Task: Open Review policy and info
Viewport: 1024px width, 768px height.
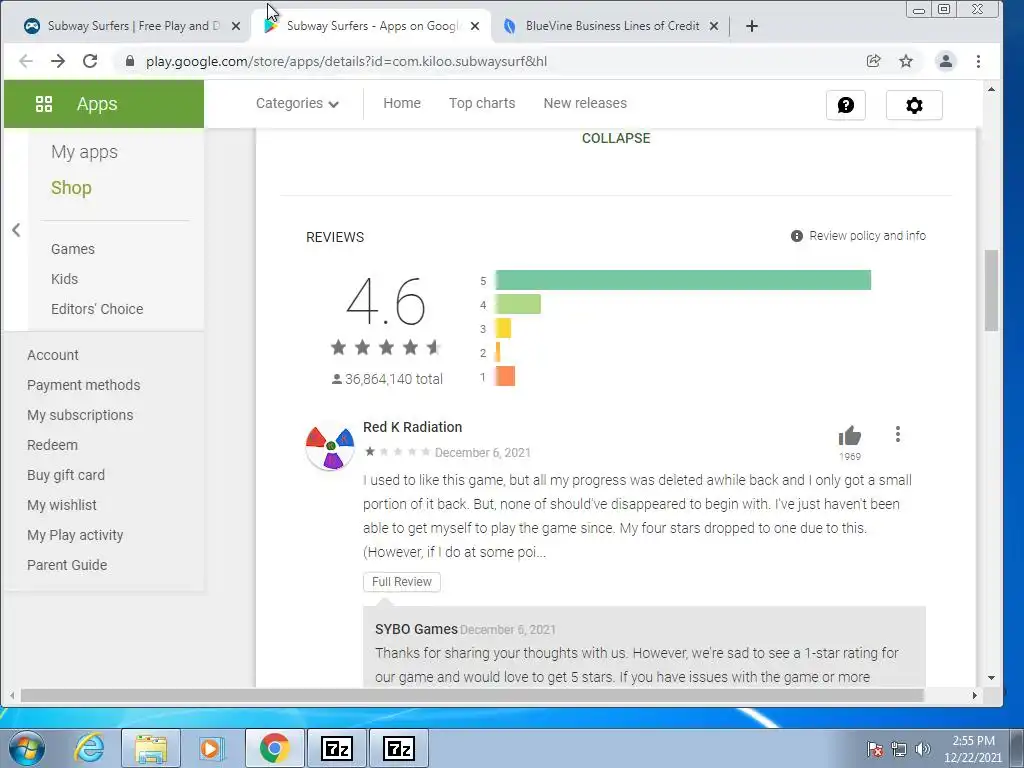Action: click(x=858, y=236)
